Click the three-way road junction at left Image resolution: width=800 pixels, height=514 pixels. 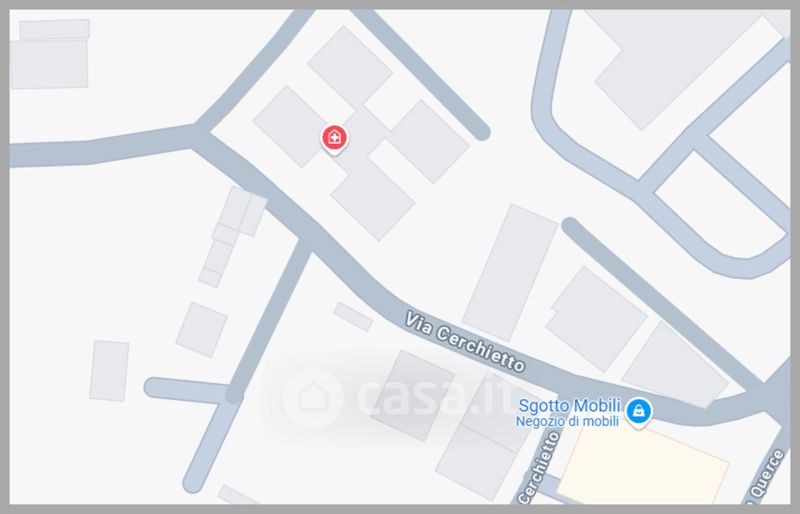(197, 134)
